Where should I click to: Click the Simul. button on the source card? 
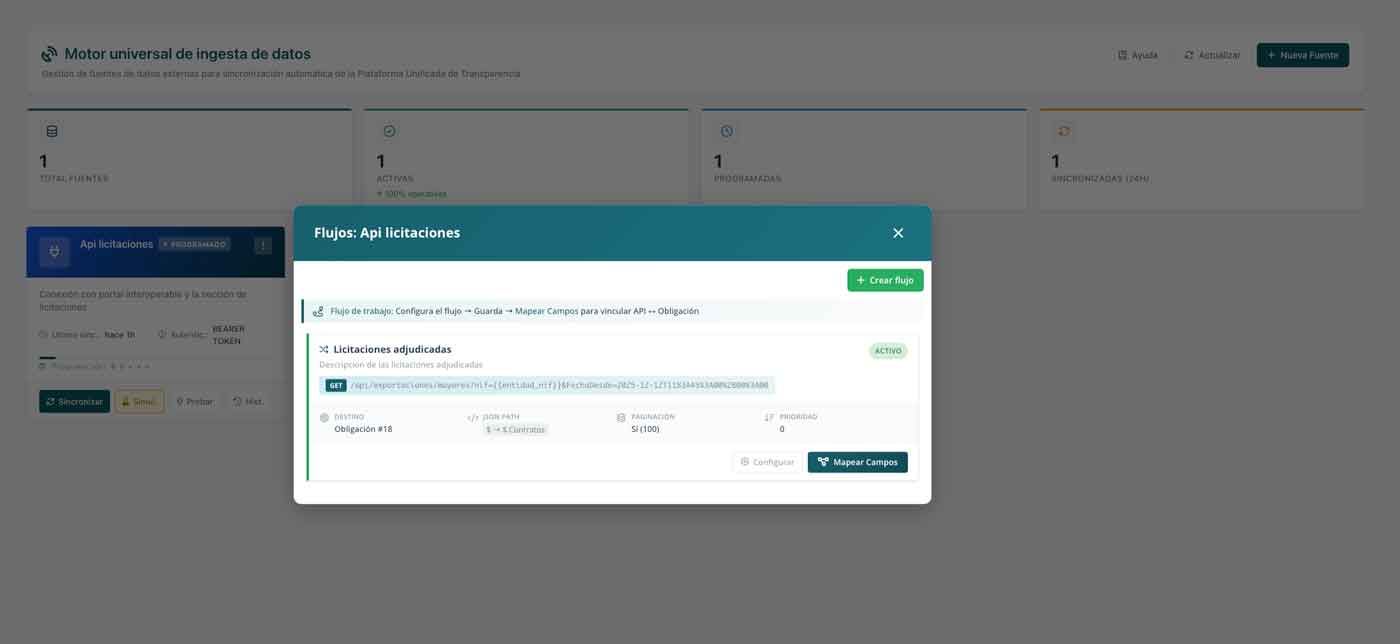(139, 401)
